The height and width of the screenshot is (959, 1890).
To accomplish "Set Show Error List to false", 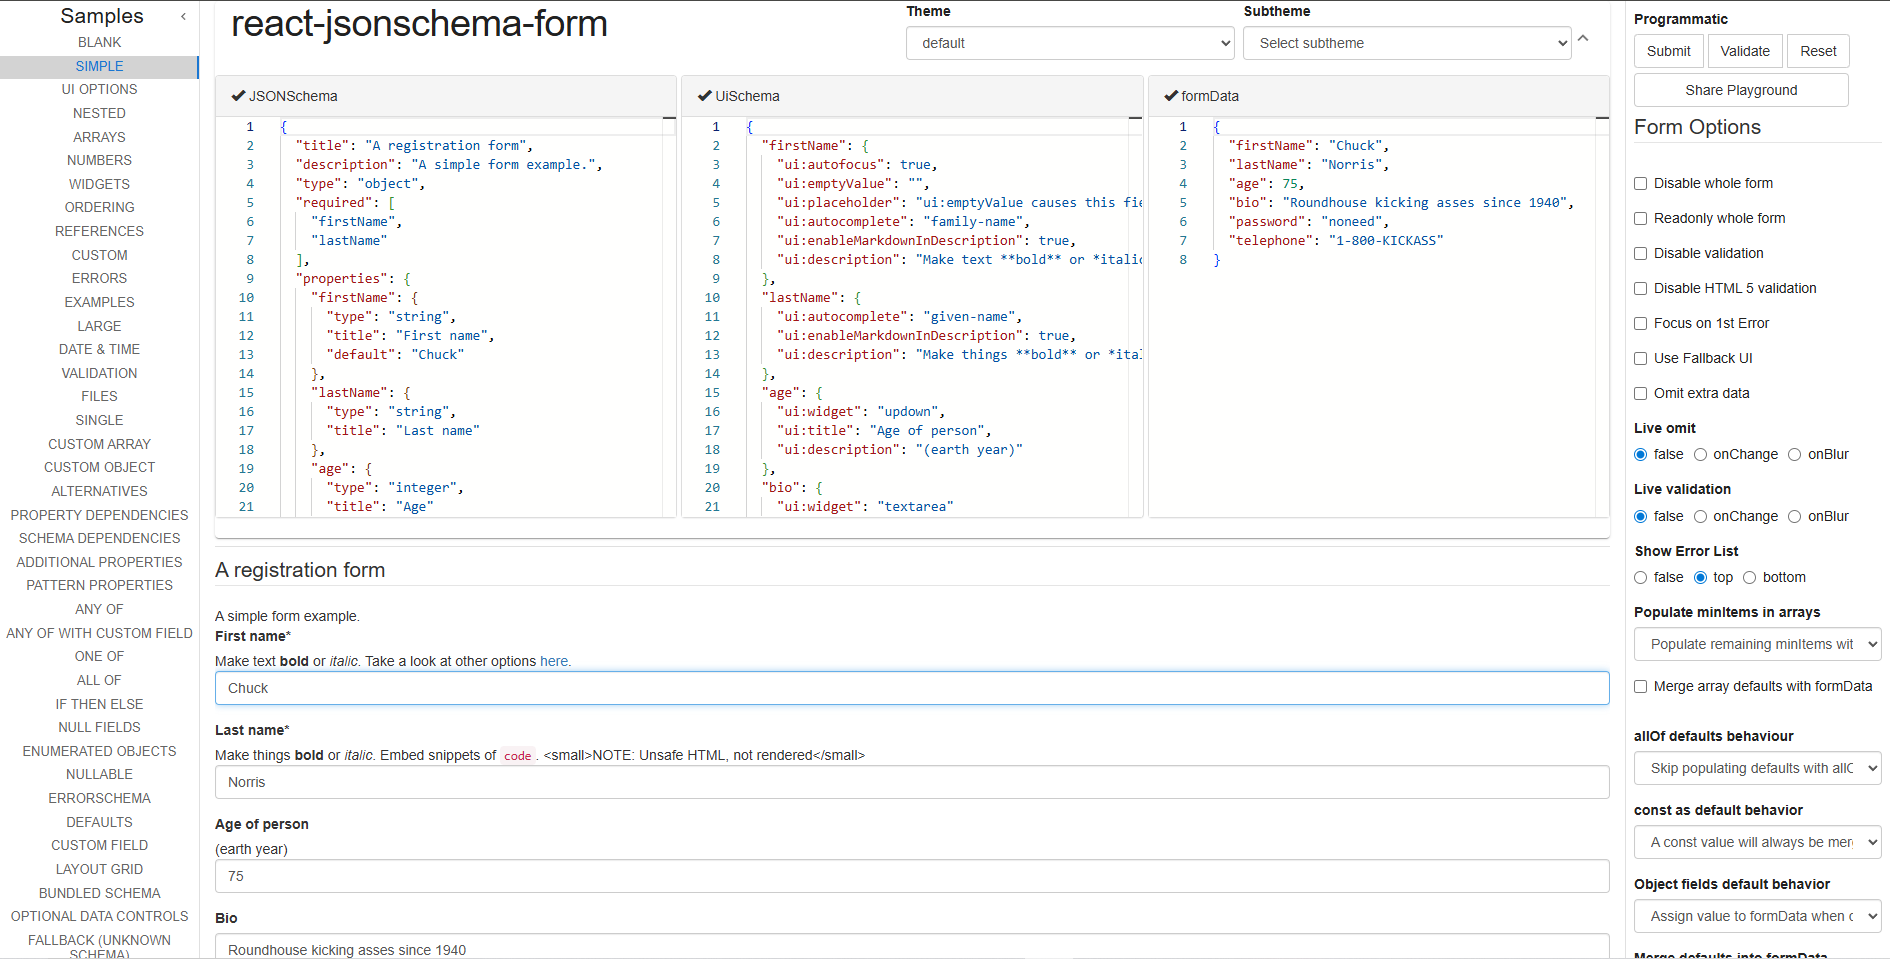I will 1640,577.
